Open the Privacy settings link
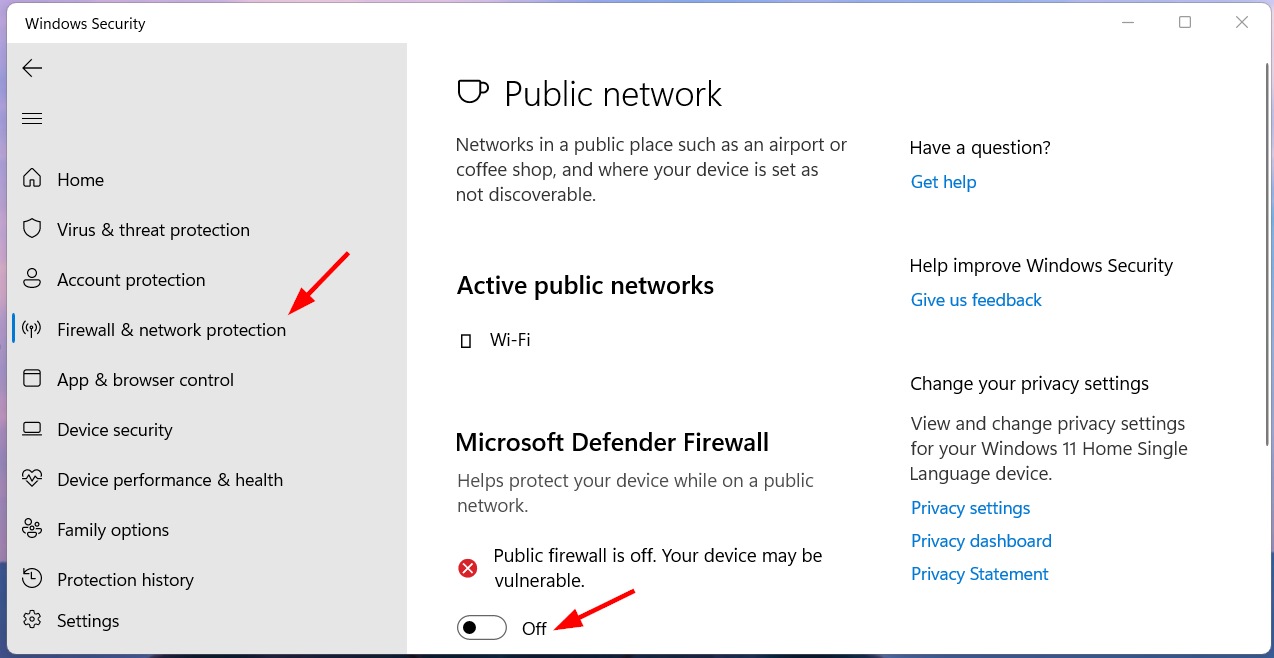The height and width of the screenshot is (658, 1274). tap(970, 508)
